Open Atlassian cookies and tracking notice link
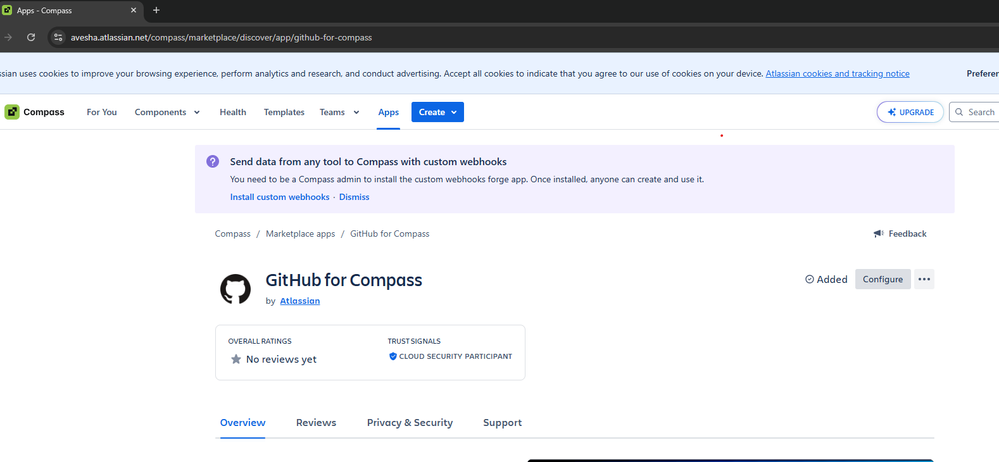999x462 pixels. 838,73
